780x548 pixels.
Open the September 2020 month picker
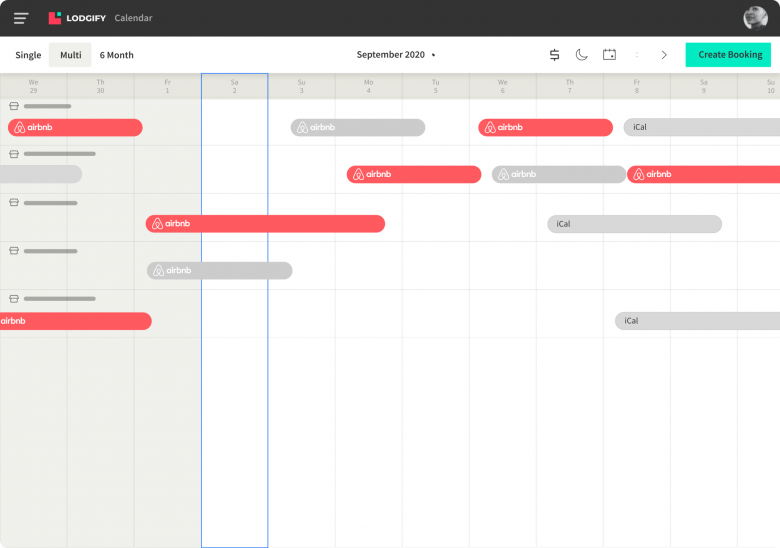tap(395, 55)
